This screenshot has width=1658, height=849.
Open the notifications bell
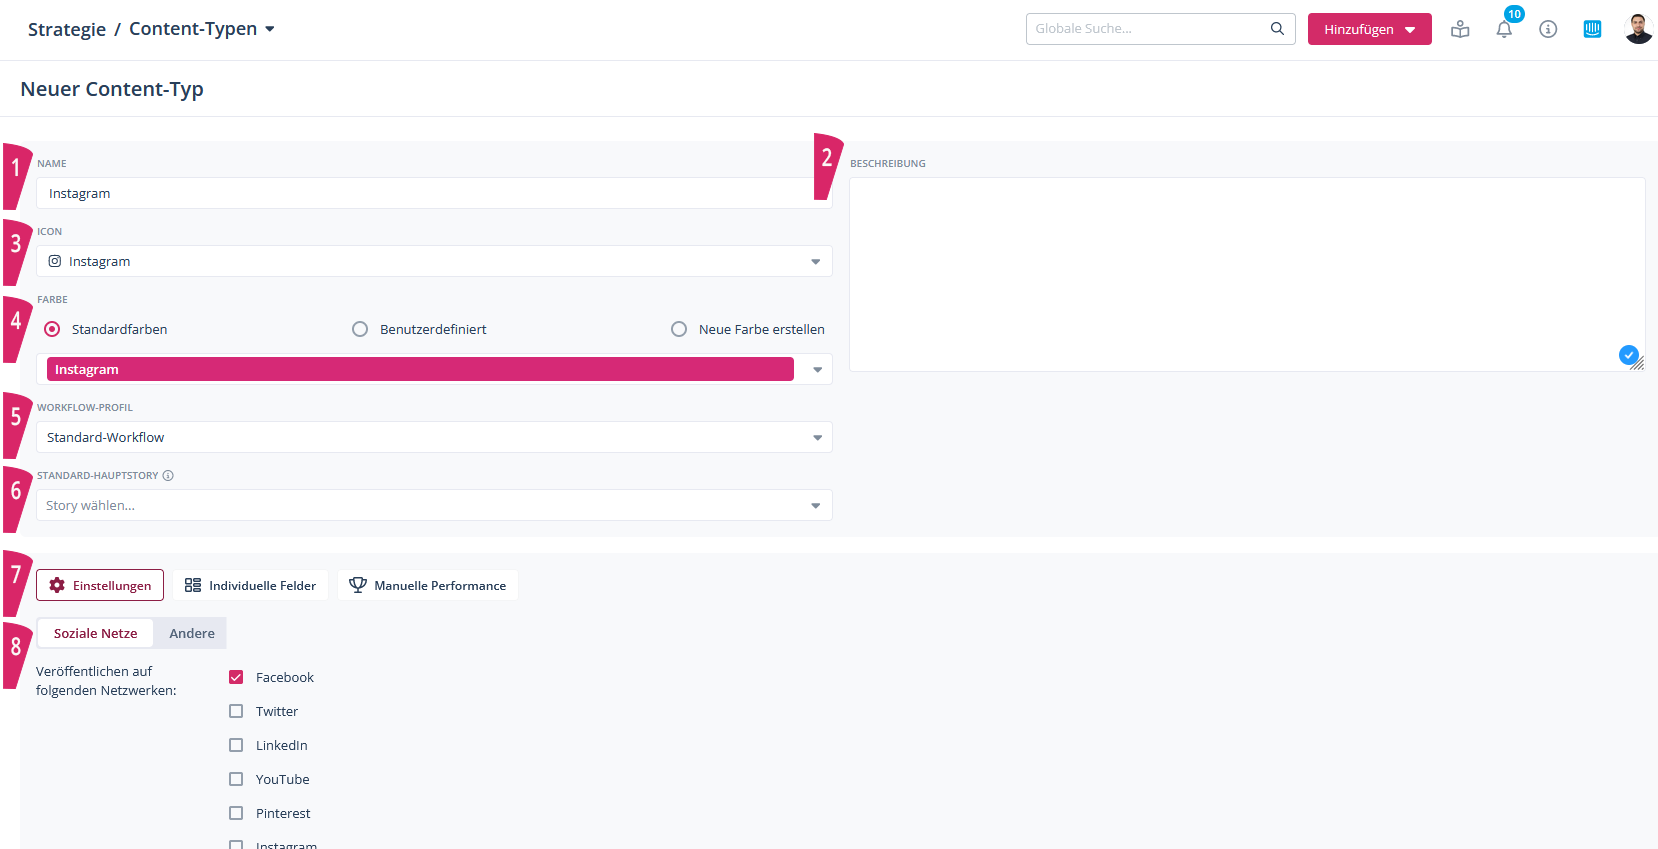(x=1504, y=30)
